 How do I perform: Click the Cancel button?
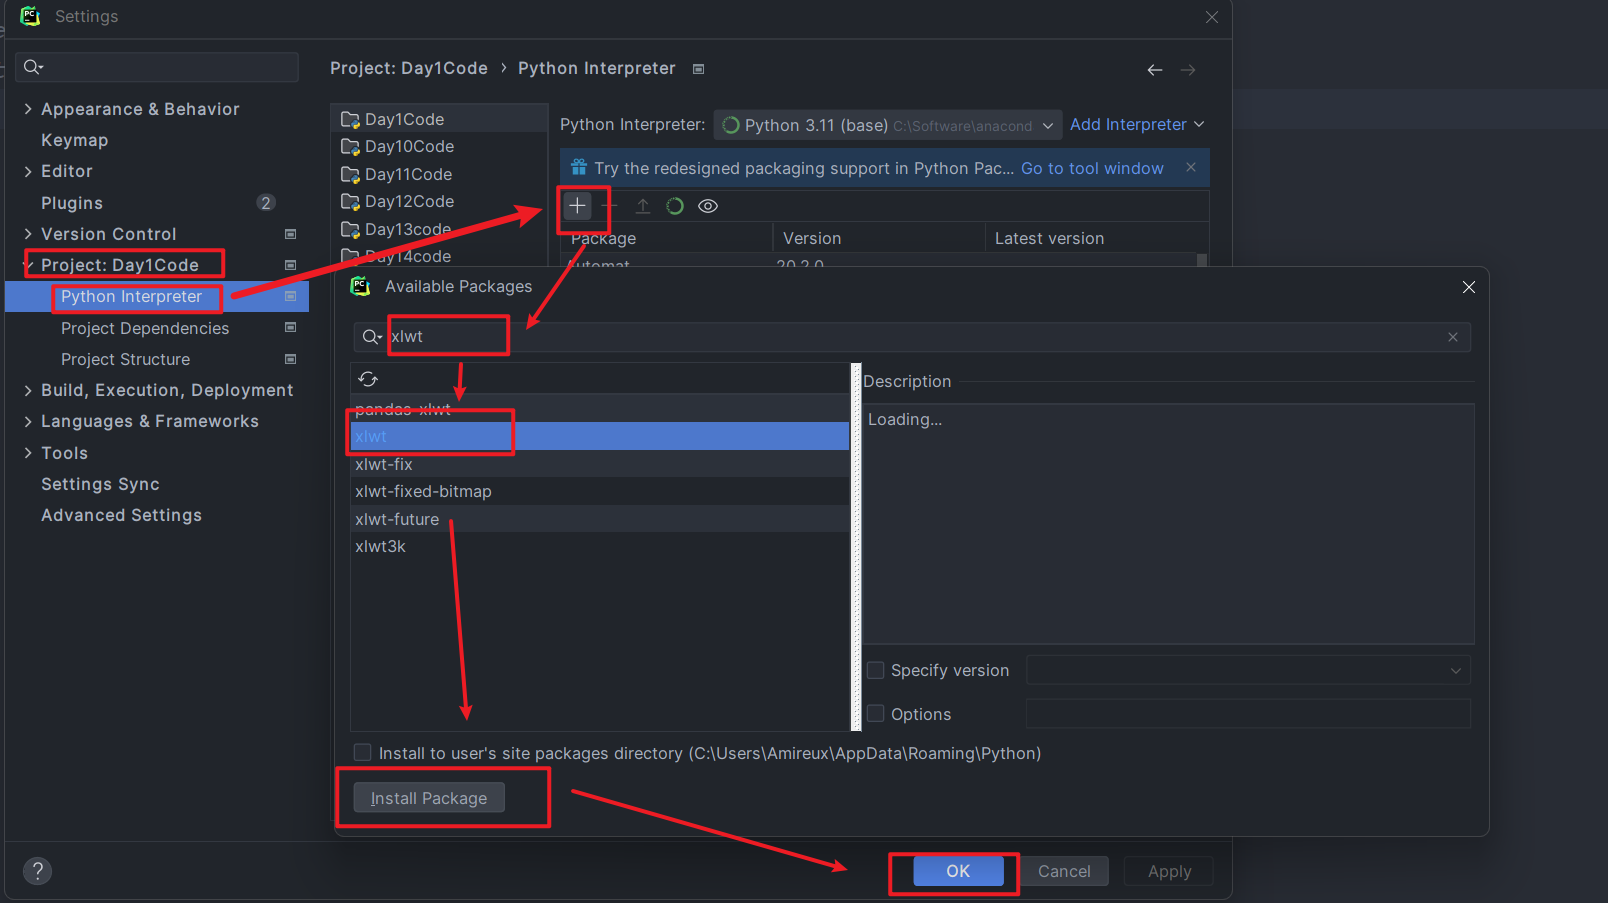1064,871
